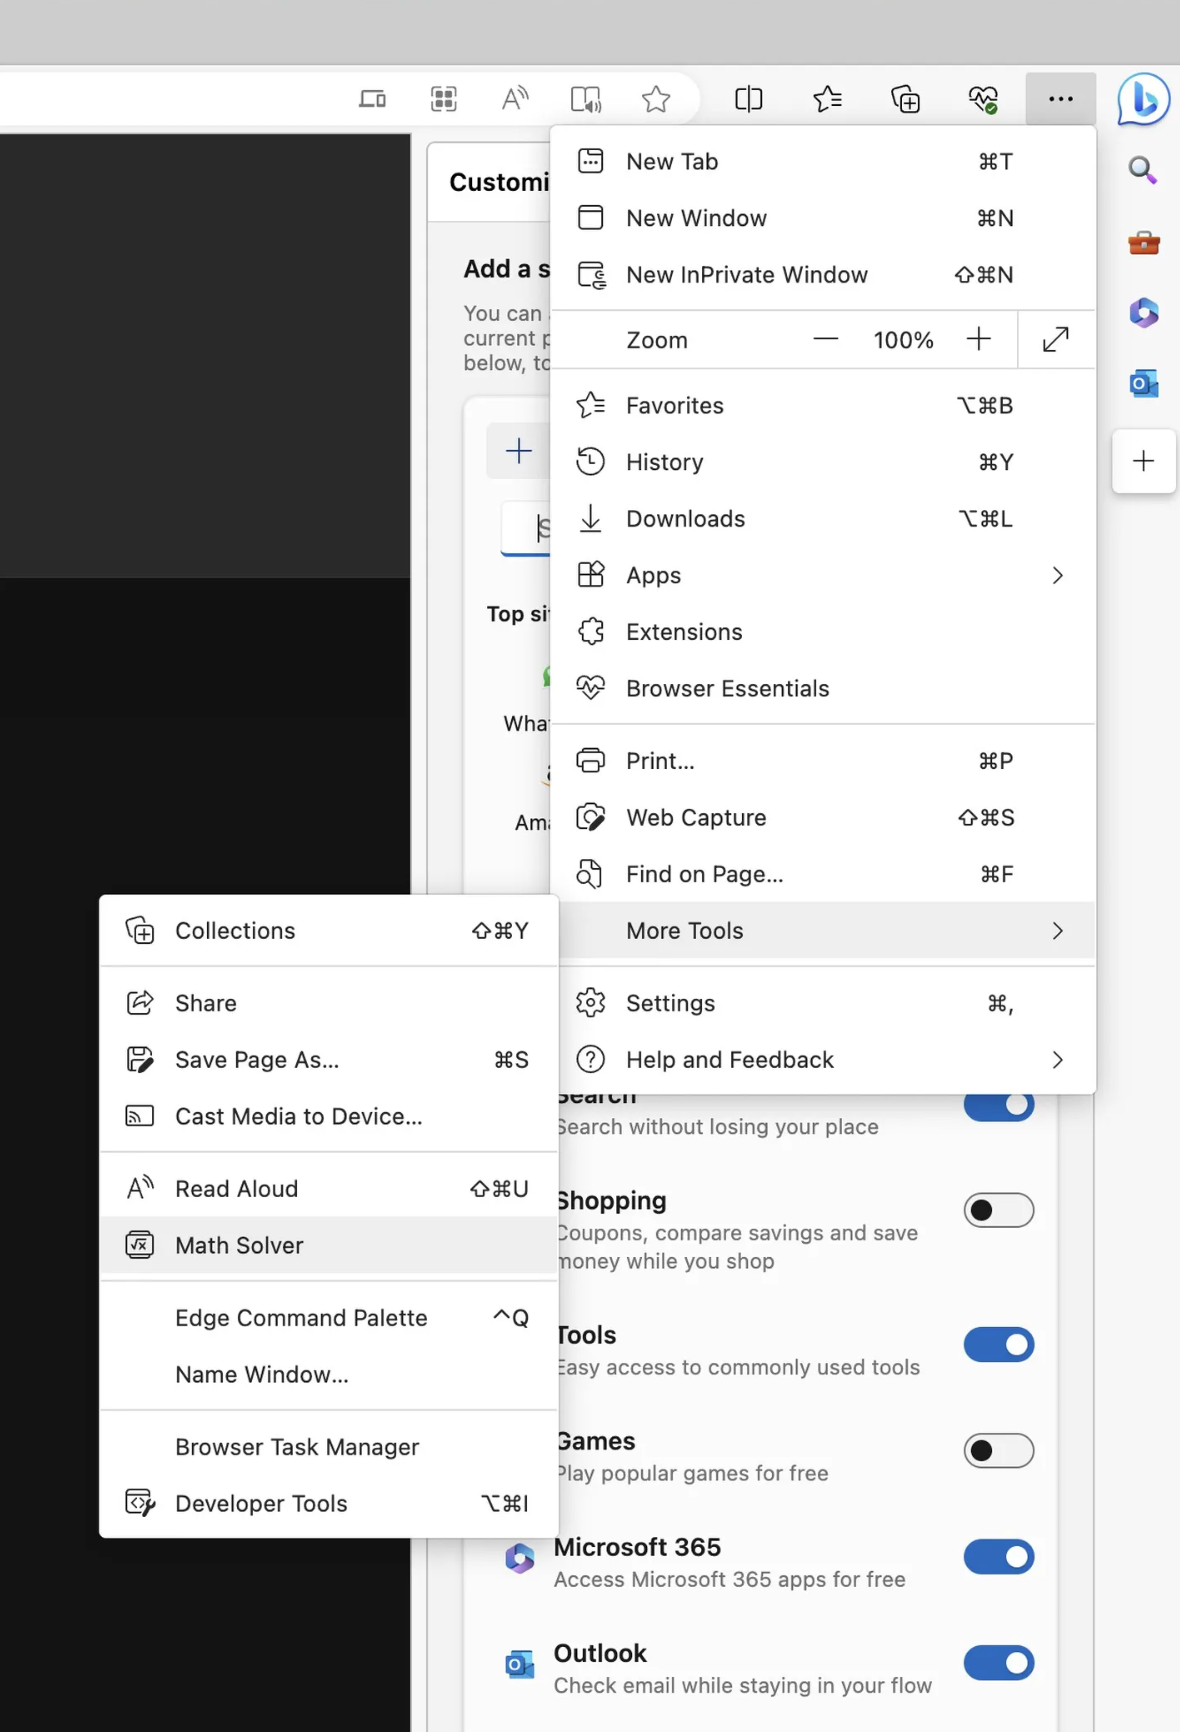This screenshot has height=1732, width=1180.
Task: Open Downloads menu item
Action: (x=823, y=519)
